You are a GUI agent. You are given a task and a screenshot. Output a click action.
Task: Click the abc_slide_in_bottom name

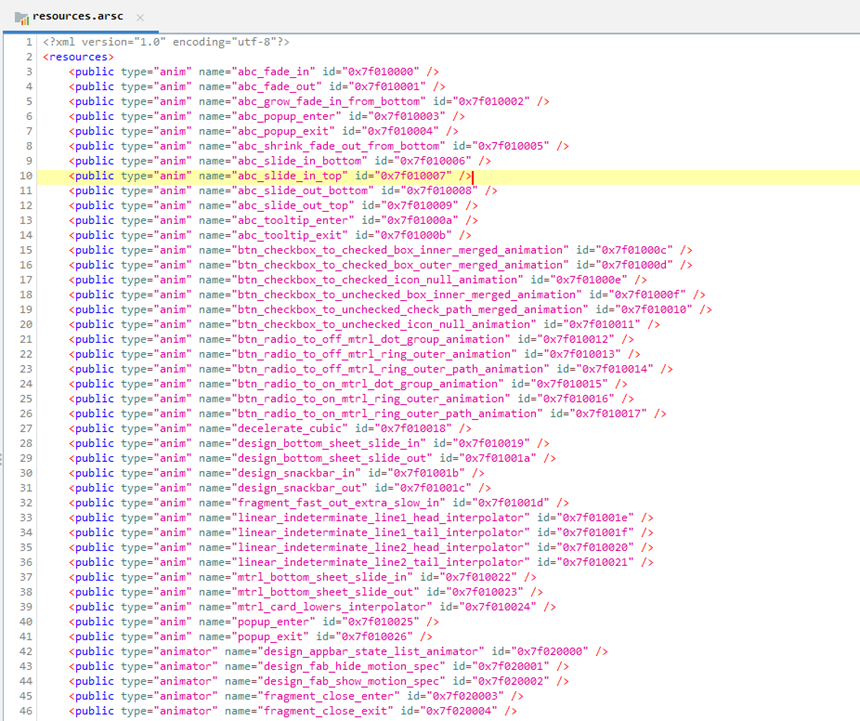(299, 160)
